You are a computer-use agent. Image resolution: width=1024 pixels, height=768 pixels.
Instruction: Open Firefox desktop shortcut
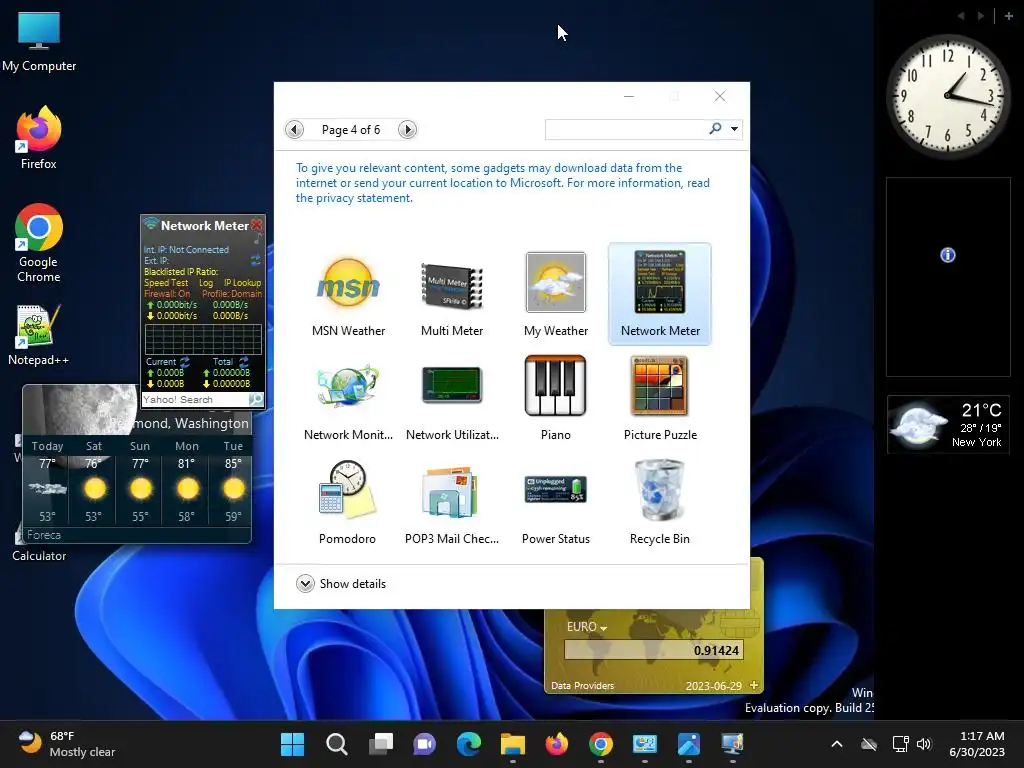click(39, 138)
